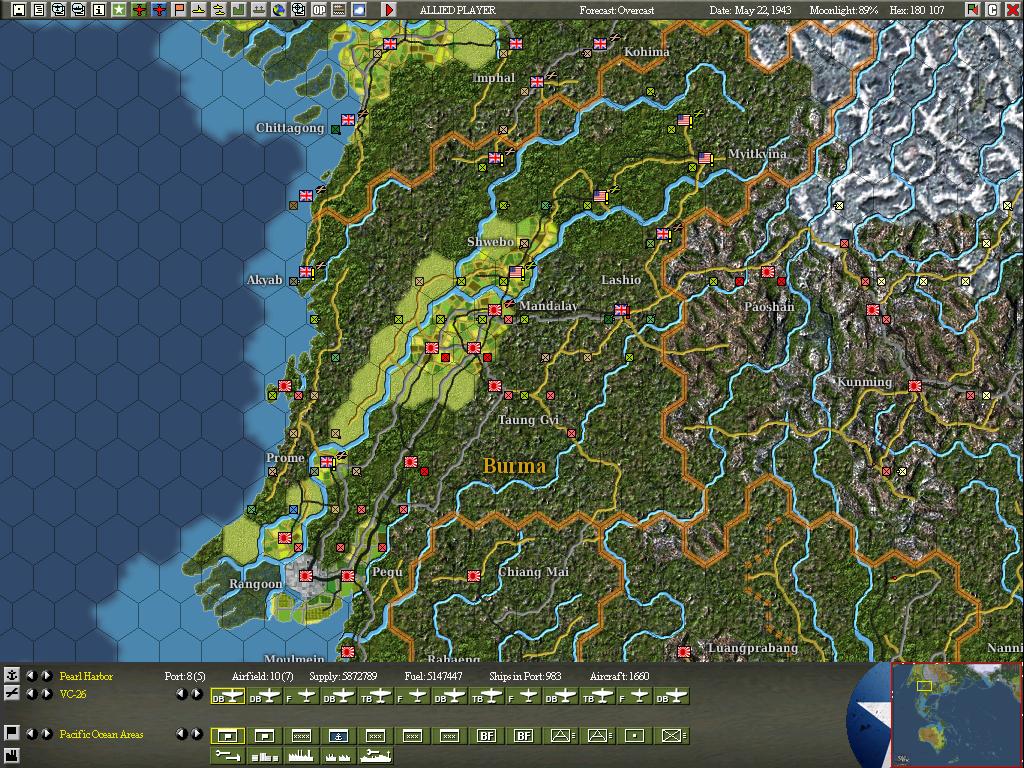
Task: Click the green and red flag icon
Action: coord(973,9)
